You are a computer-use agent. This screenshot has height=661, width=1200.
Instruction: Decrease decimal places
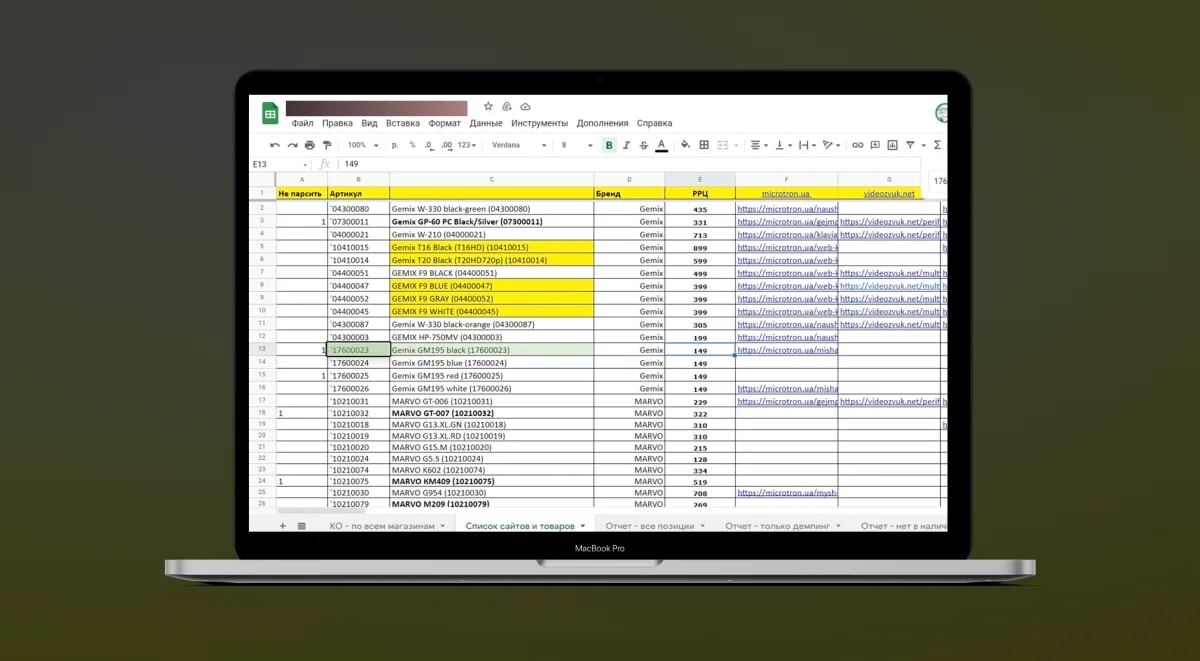pos(429,145)
